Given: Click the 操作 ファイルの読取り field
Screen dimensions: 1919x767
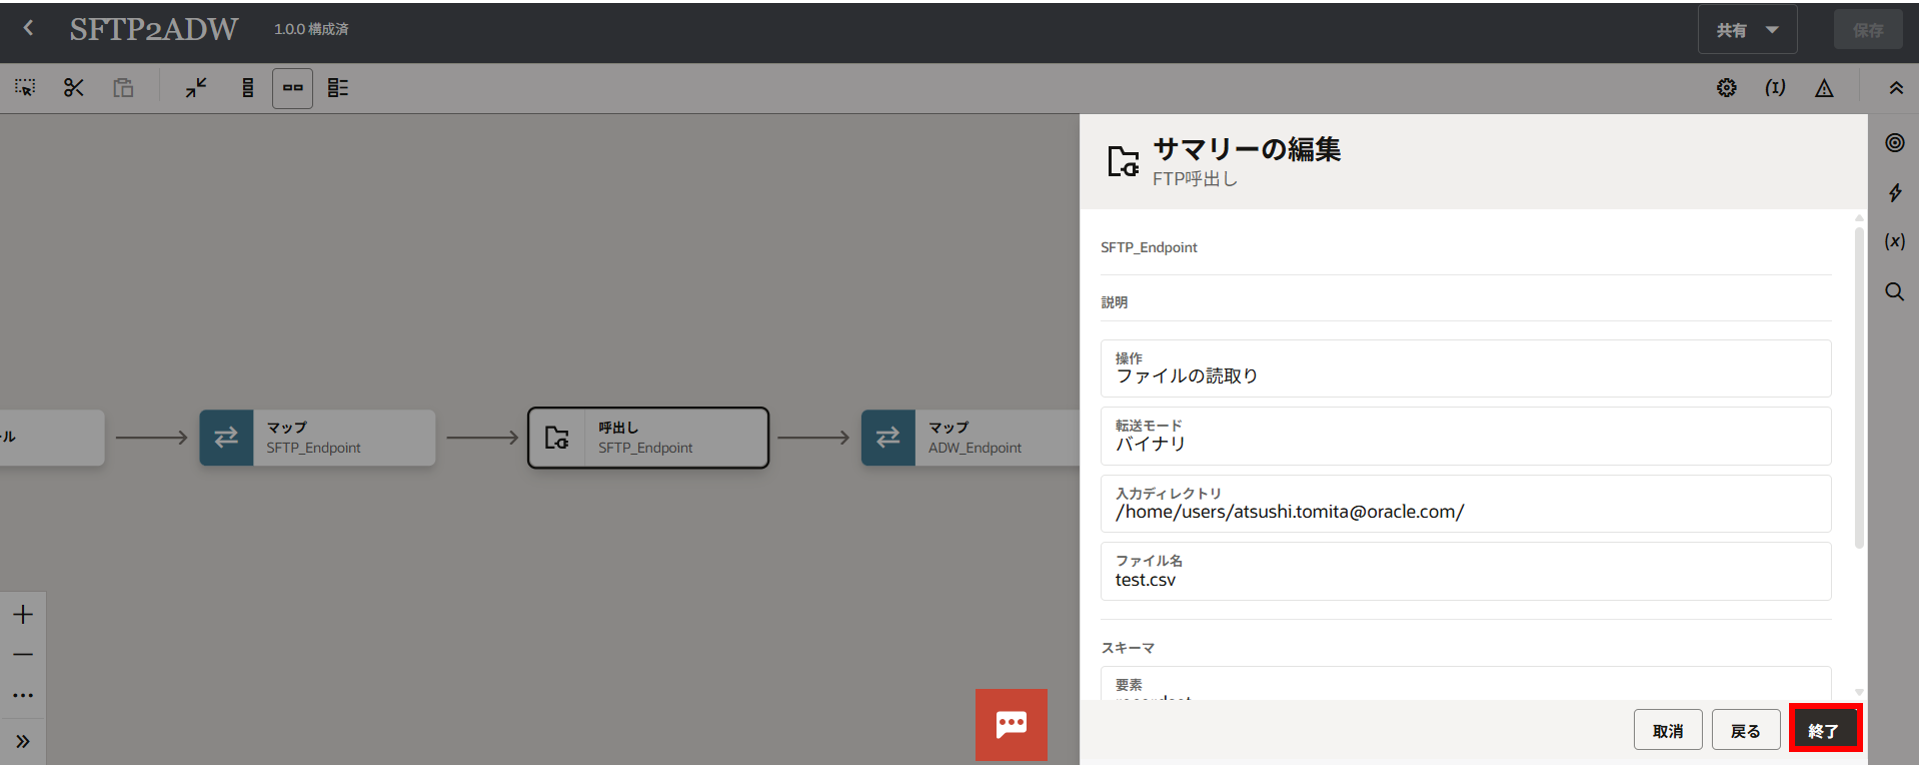Looking at the screenshot, I should [1465, 368].
